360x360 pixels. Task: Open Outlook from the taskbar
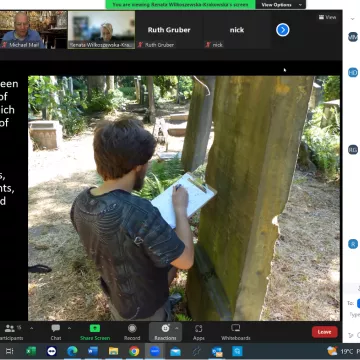coord(217,351)
